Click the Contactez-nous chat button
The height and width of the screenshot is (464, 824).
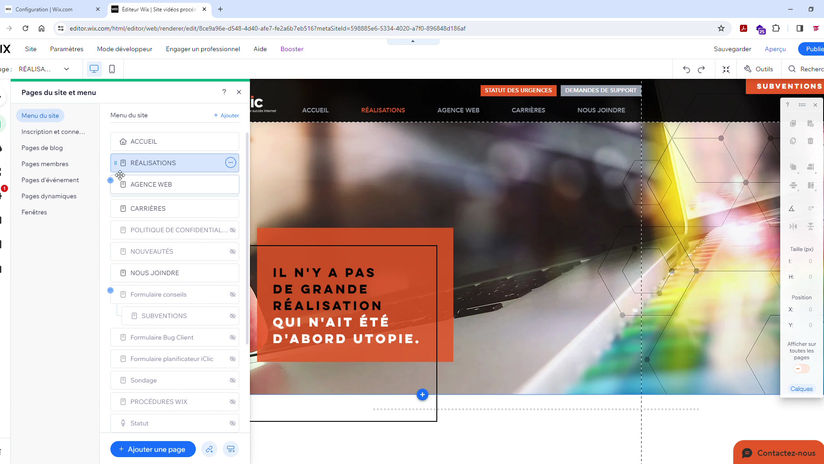coord(779,452)
